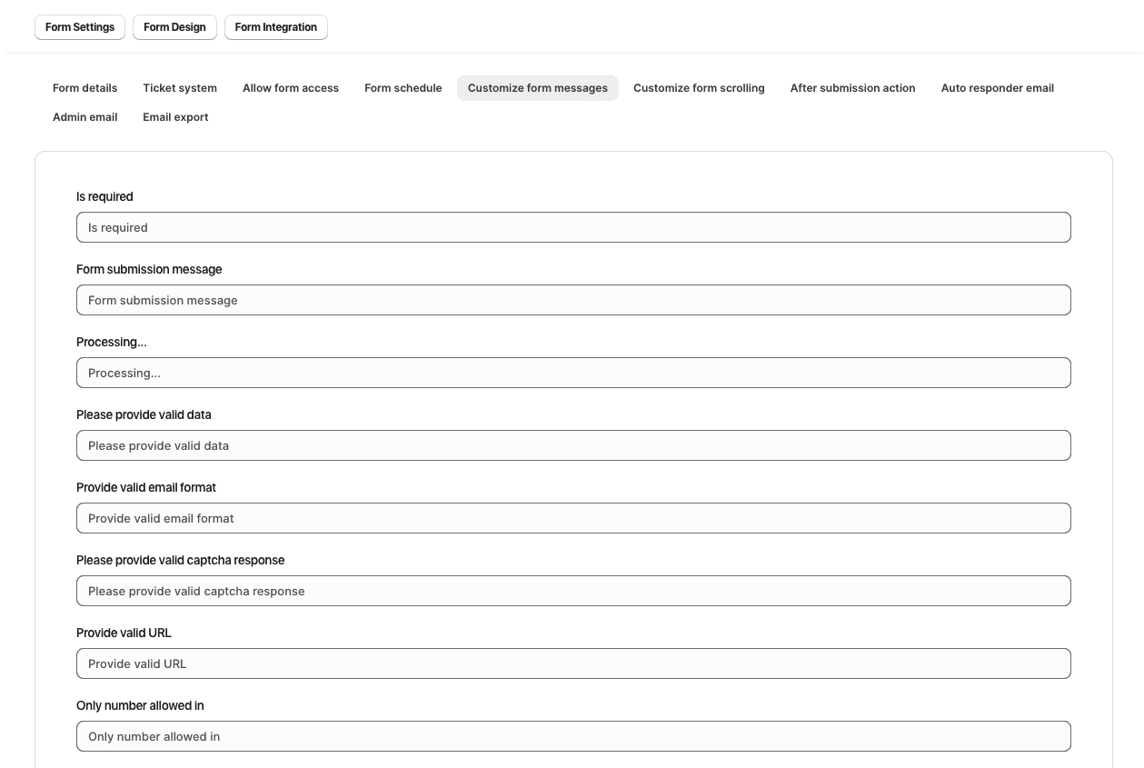Click the Please provide valid data field
This screenshot has height=768, width=1144.
click(x=573, y=446)
